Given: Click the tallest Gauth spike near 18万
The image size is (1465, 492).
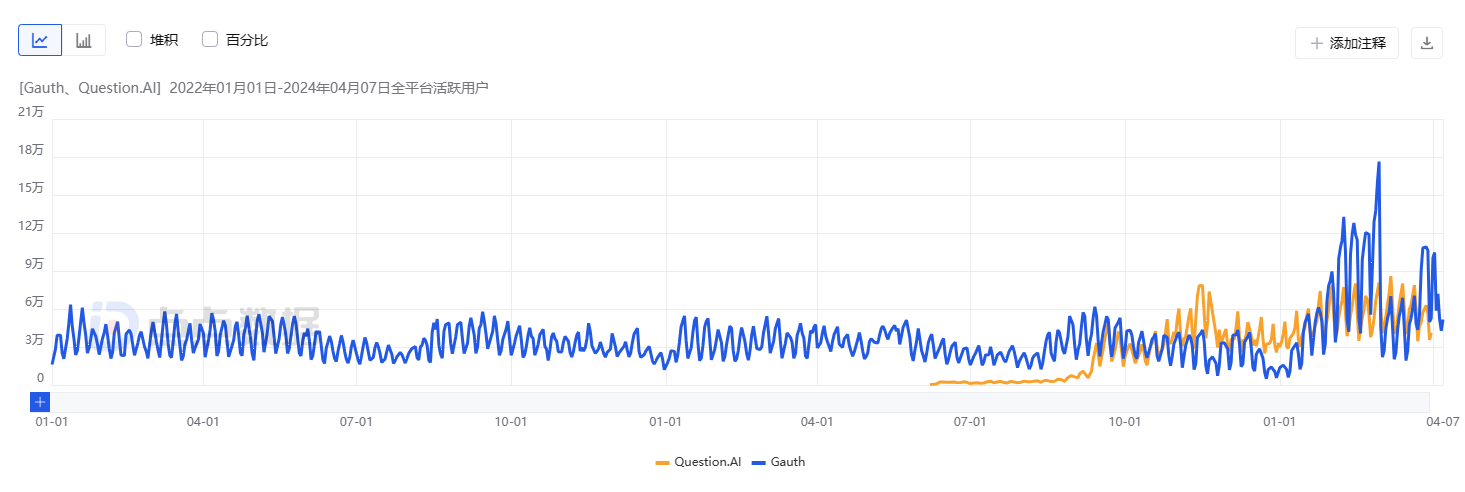Looking at the screenshot, I should pos(1379,163).
